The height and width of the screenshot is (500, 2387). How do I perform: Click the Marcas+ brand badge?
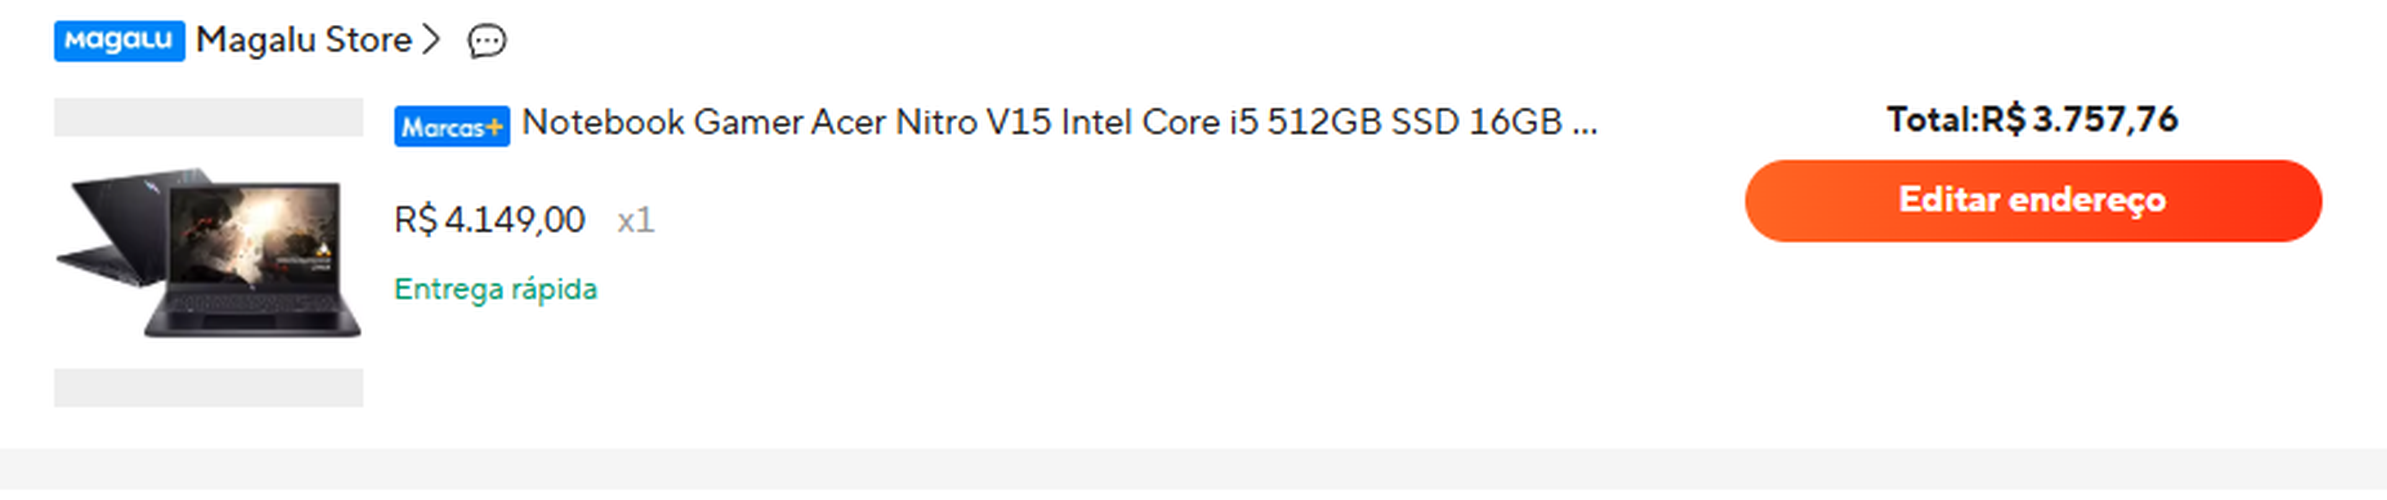click(x=451, y=127)
